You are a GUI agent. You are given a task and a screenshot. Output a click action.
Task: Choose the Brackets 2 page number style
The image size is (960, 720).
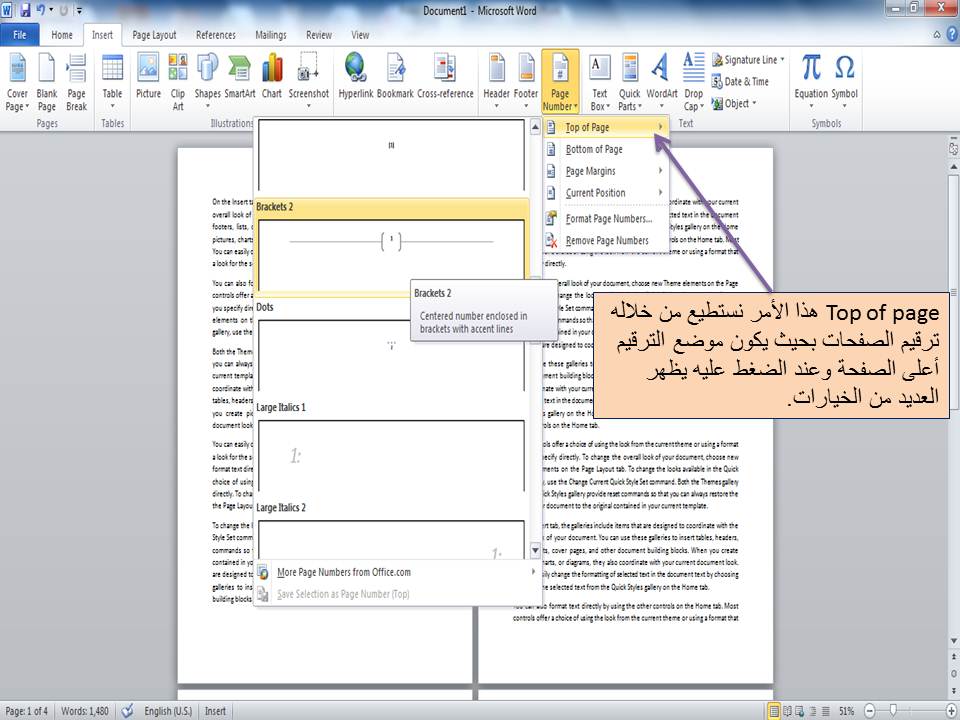(391, 247)
